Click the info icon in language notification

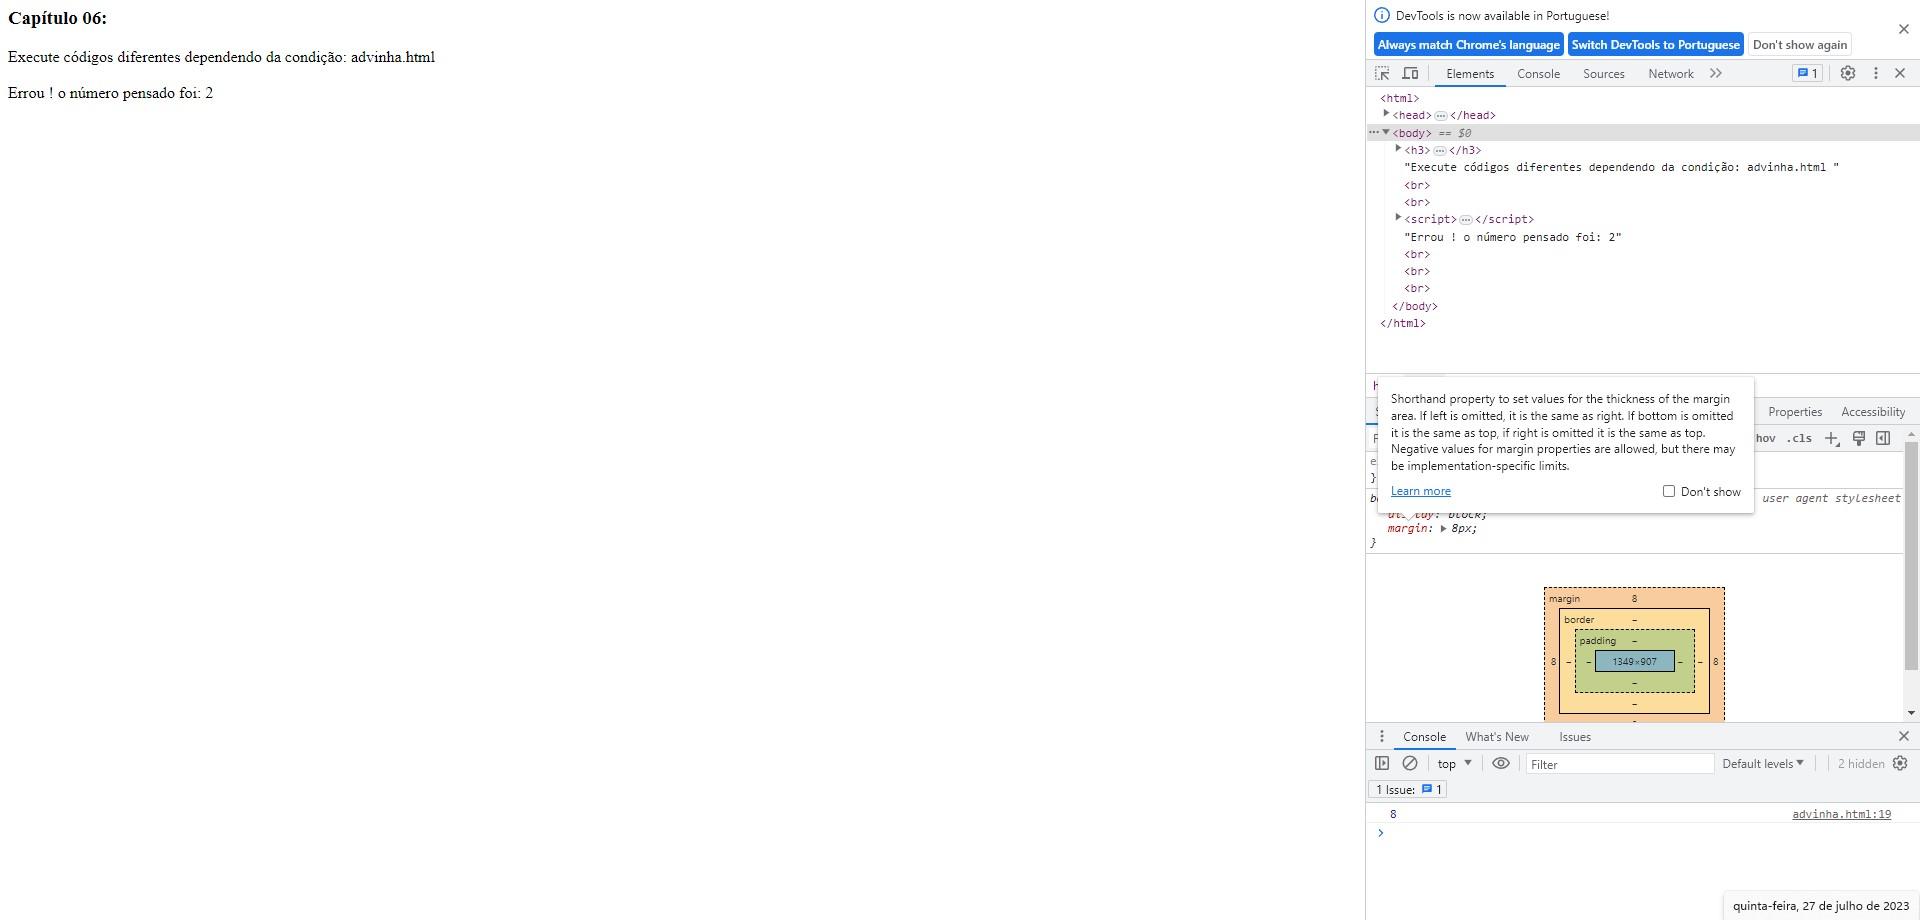click(x=1382, y=16)
